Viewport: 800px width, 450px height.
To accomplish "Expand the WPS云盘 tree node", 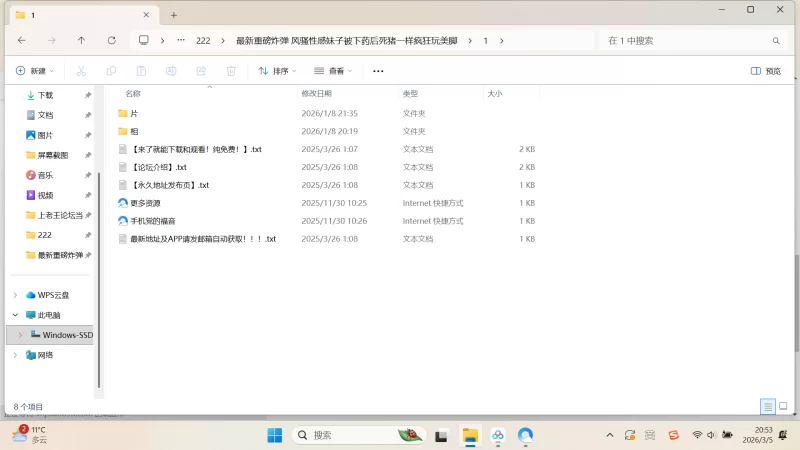I will point(14,295).
